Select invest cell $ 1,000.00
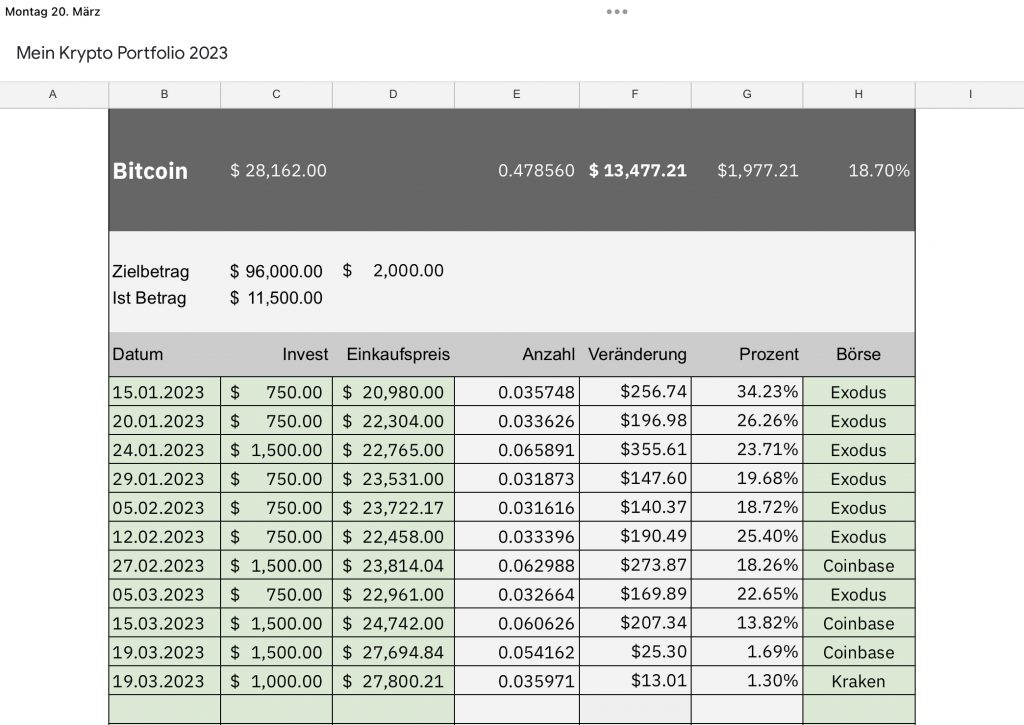Viewport: 1024px width, 725px height. (276, 681)
